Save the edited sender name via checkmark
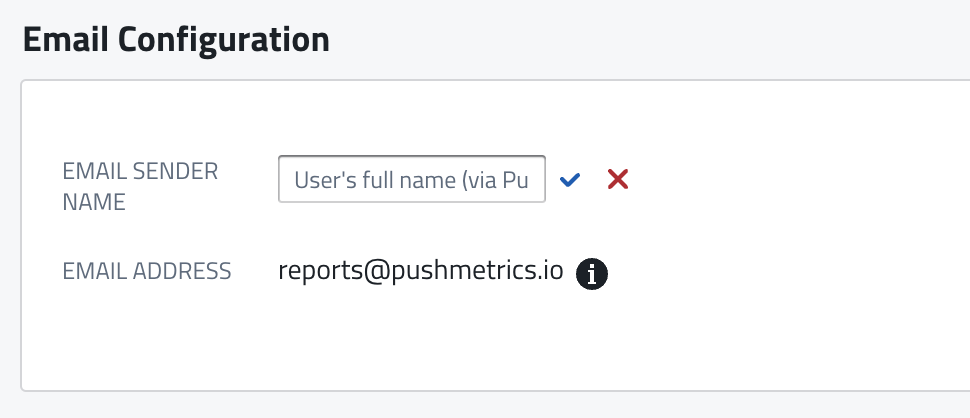This screenshot has height=418, width=970. coord(570,180)
